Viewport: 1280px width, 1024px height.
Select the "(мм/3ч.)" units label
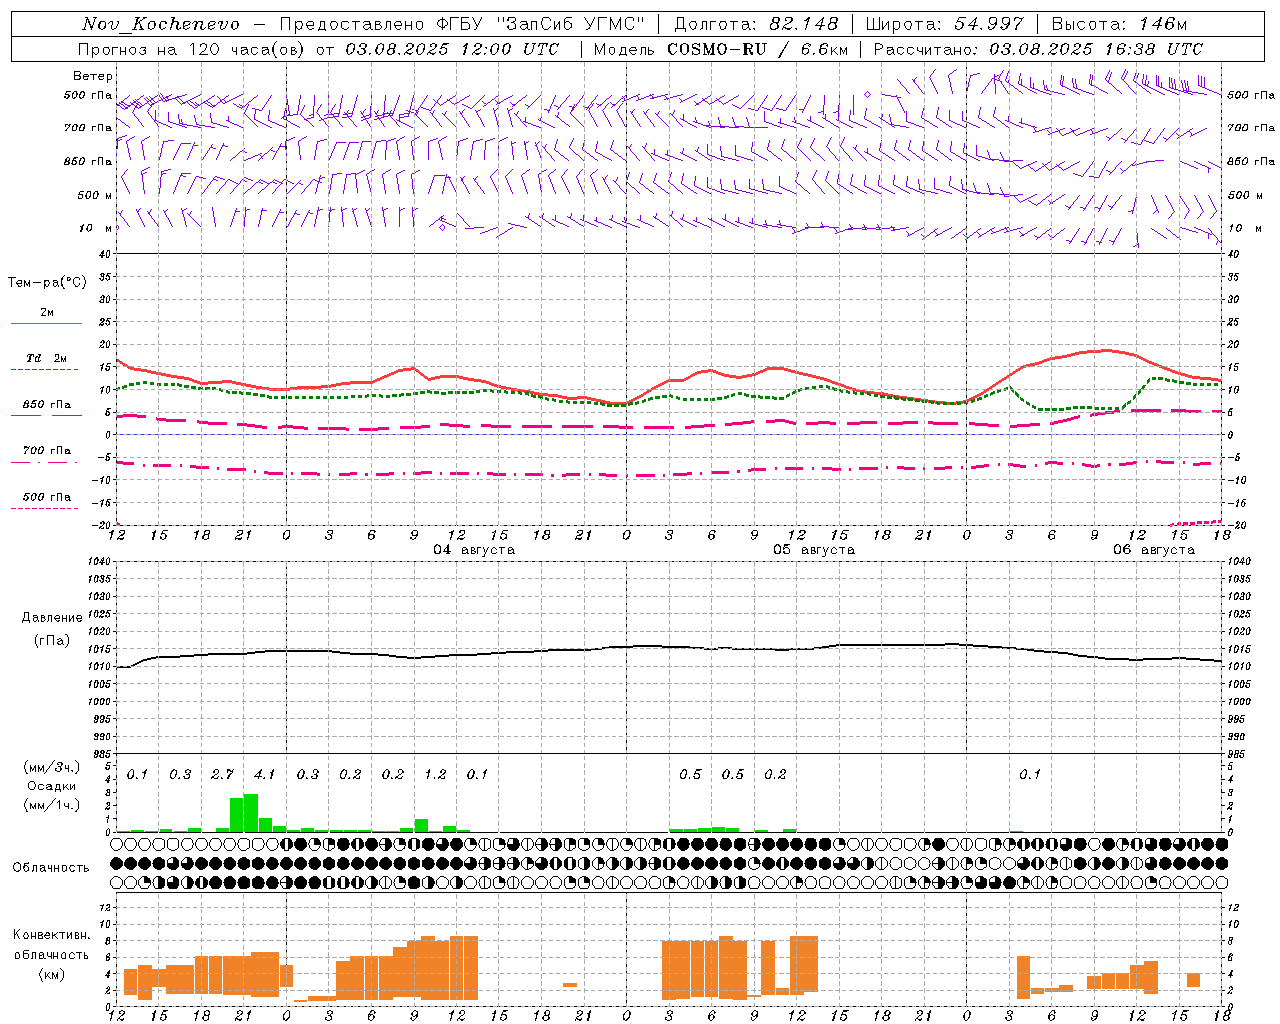click(51, 767)
